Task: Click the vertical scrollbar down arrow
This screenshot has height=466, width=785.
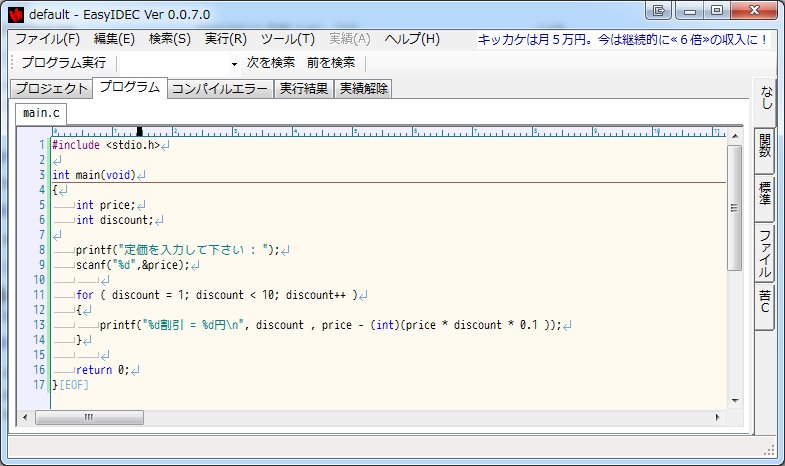Action: point(735,401)
